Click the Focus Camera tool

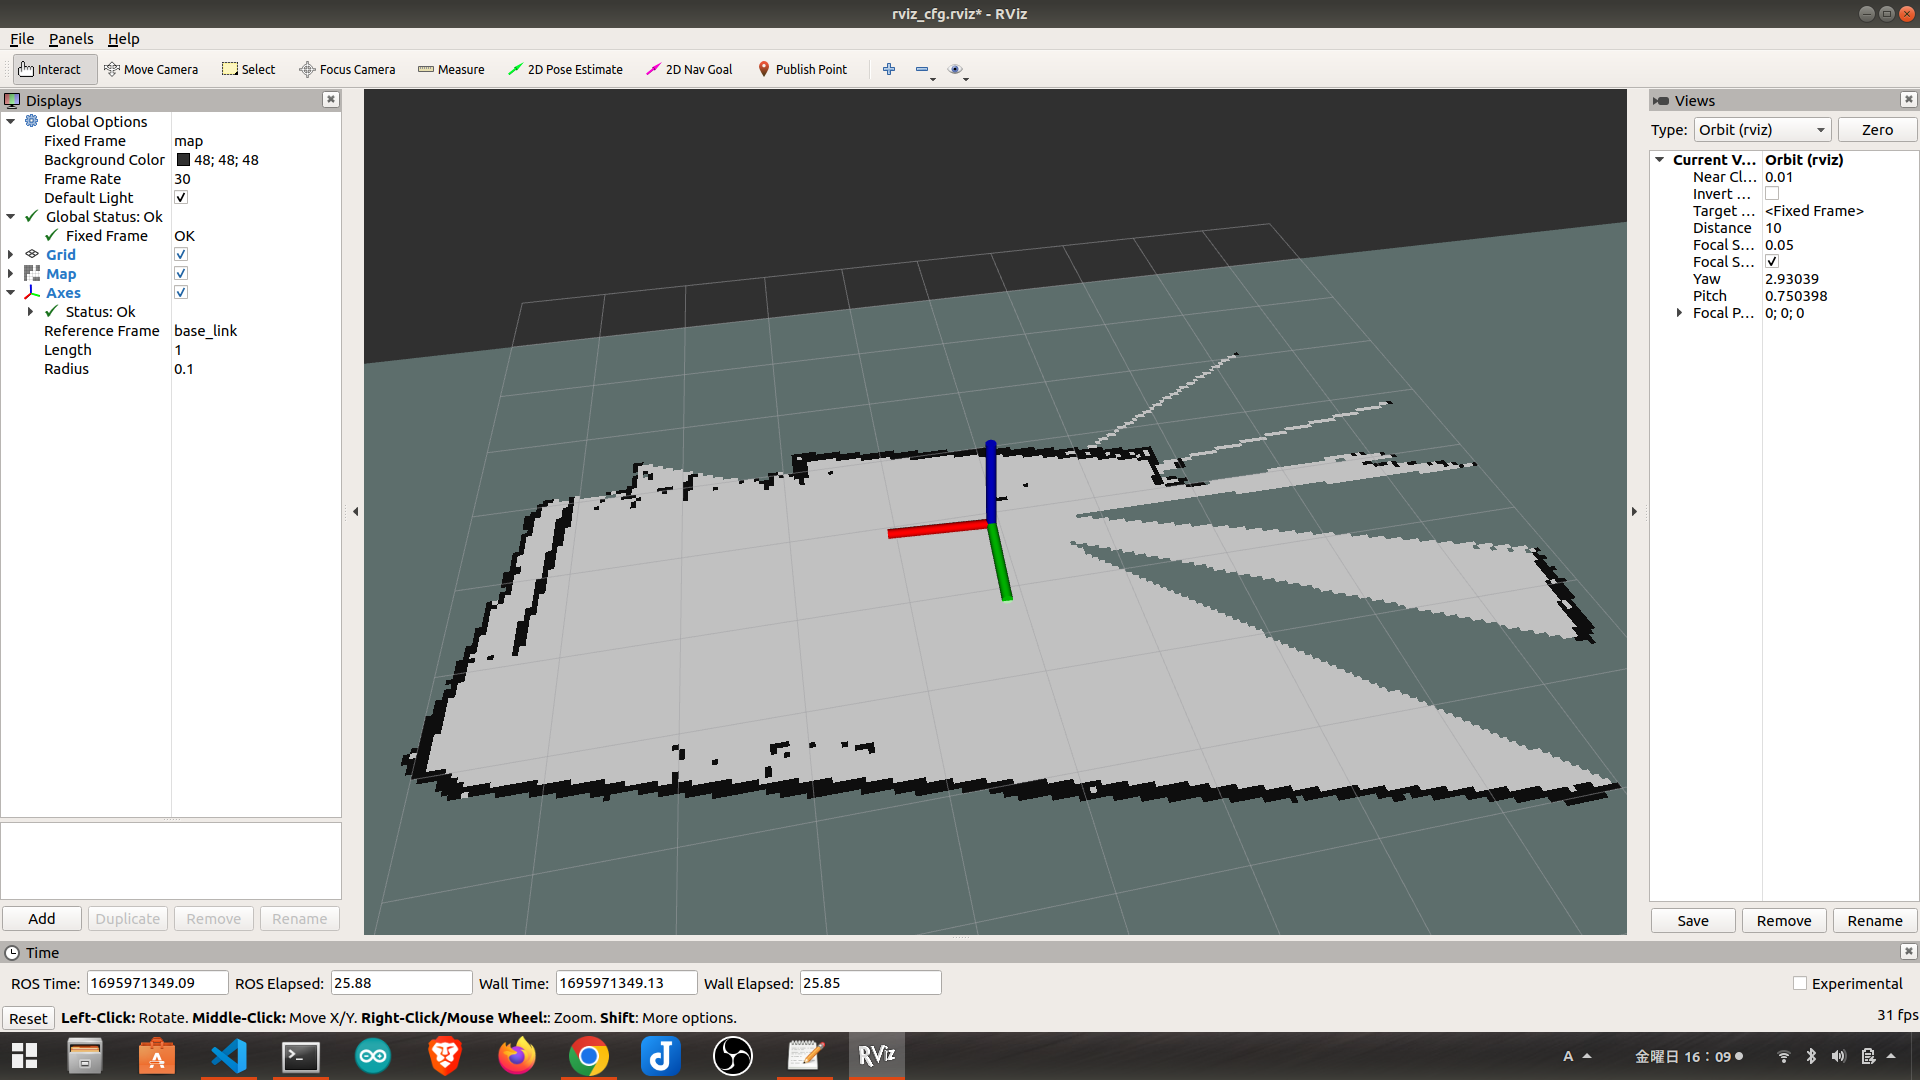(x=347, y=69)
